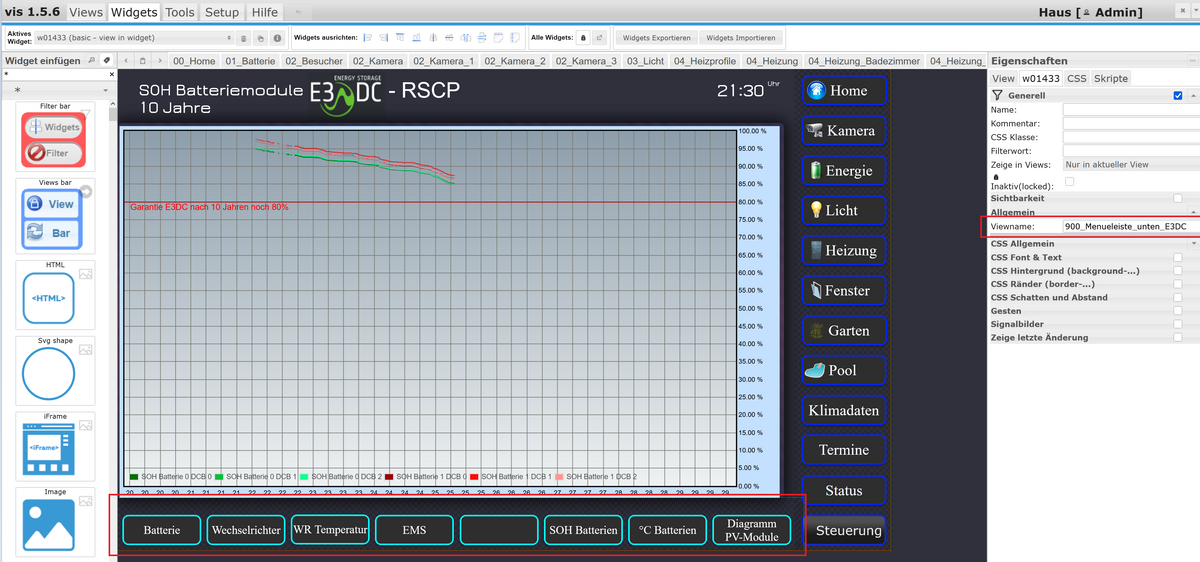
Task: Enable the Signalbilder checkbox
Action: tap(1178, 324)
